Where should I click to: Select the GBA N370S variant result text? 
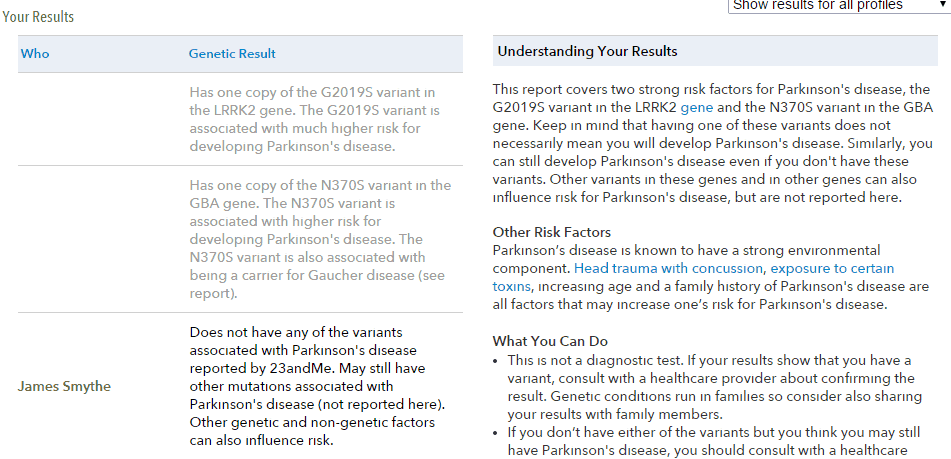point(320,239)
